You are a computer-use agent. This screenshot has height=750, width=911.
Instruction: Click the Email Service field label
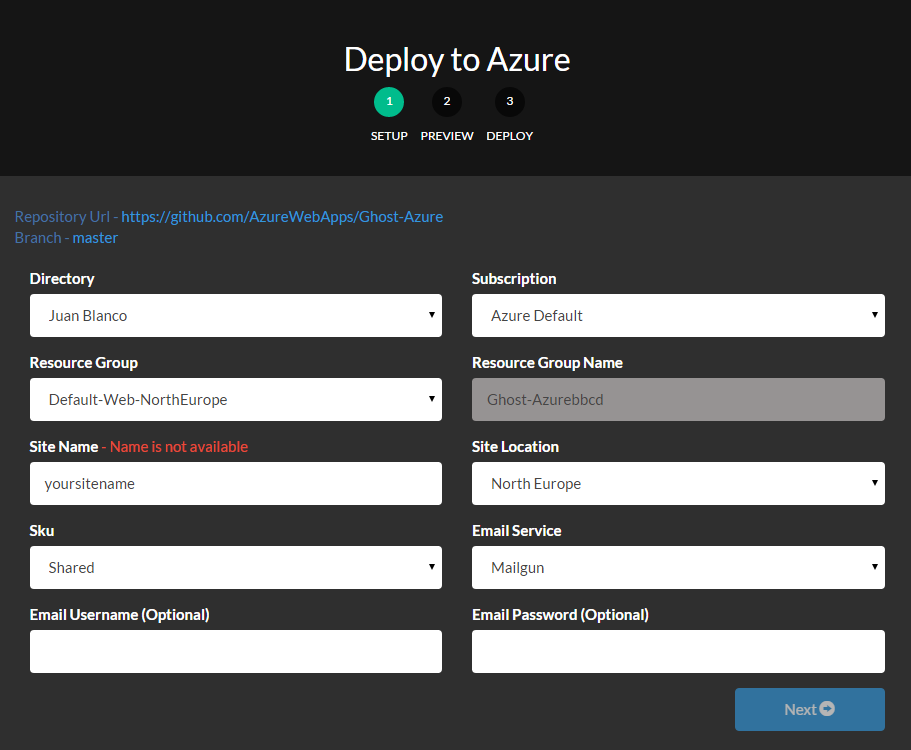point(517,531)
